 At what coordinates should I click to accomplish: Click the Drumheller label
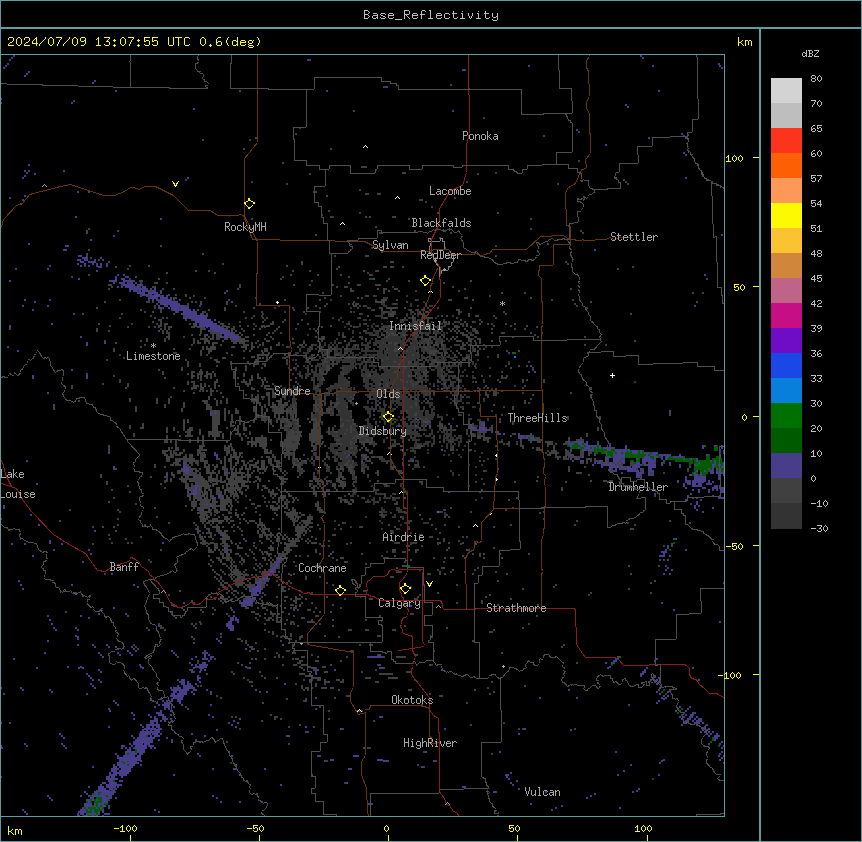[x=638, y=487]
